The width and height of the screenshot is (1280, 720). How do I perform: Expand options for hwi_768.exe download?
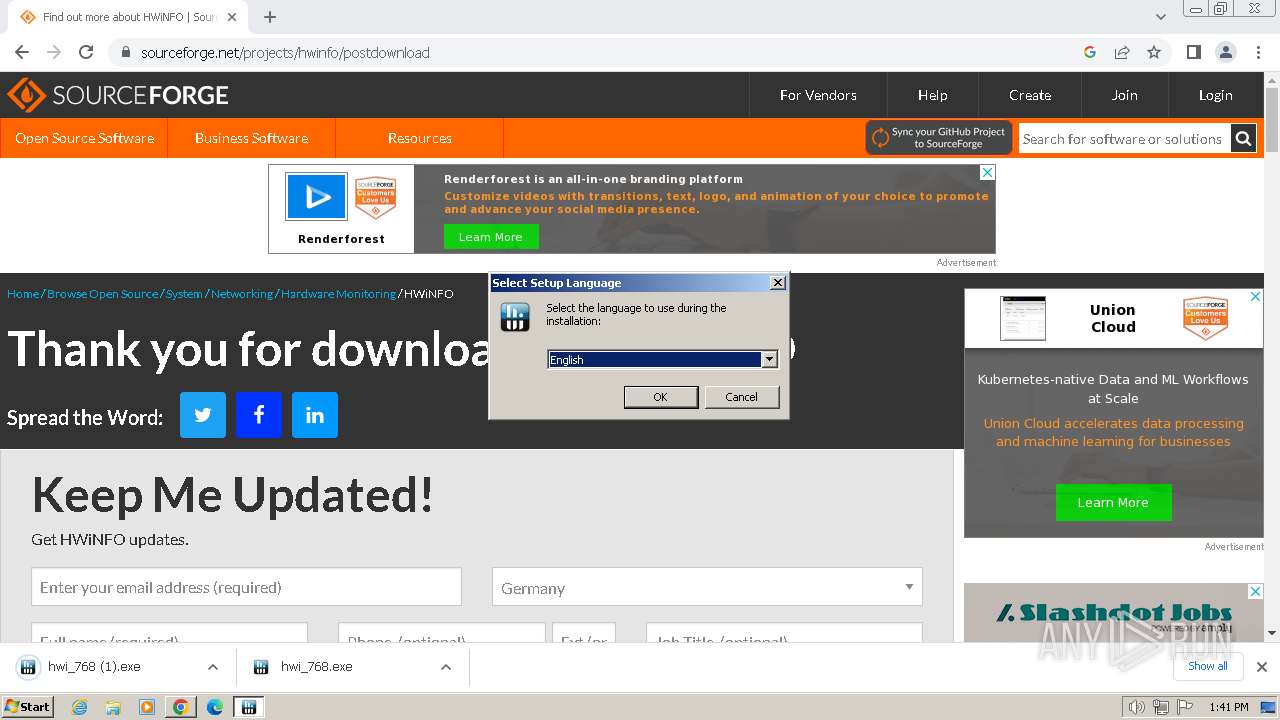[x=446, y=667]
